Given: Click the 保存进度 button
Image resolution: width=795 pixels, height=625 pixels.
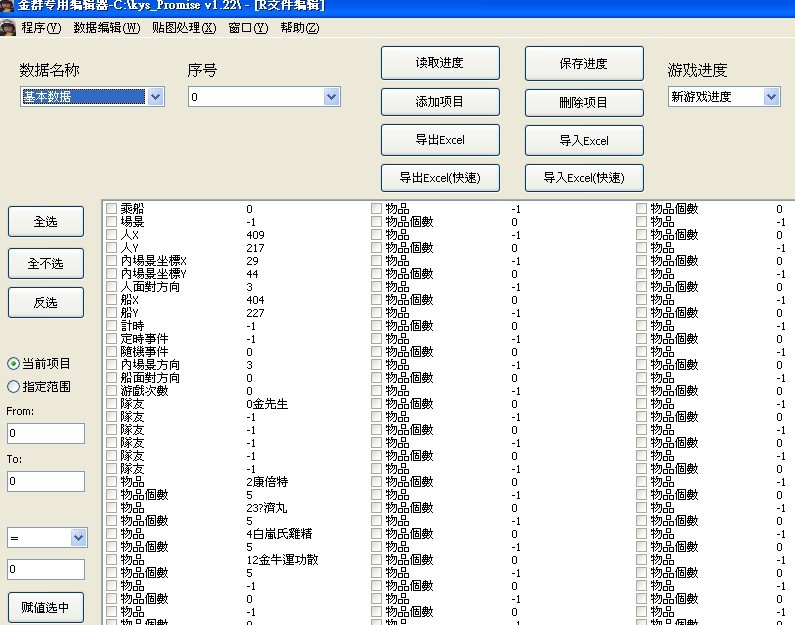Looking at the screenshot, I should click(x=584, y=63).
